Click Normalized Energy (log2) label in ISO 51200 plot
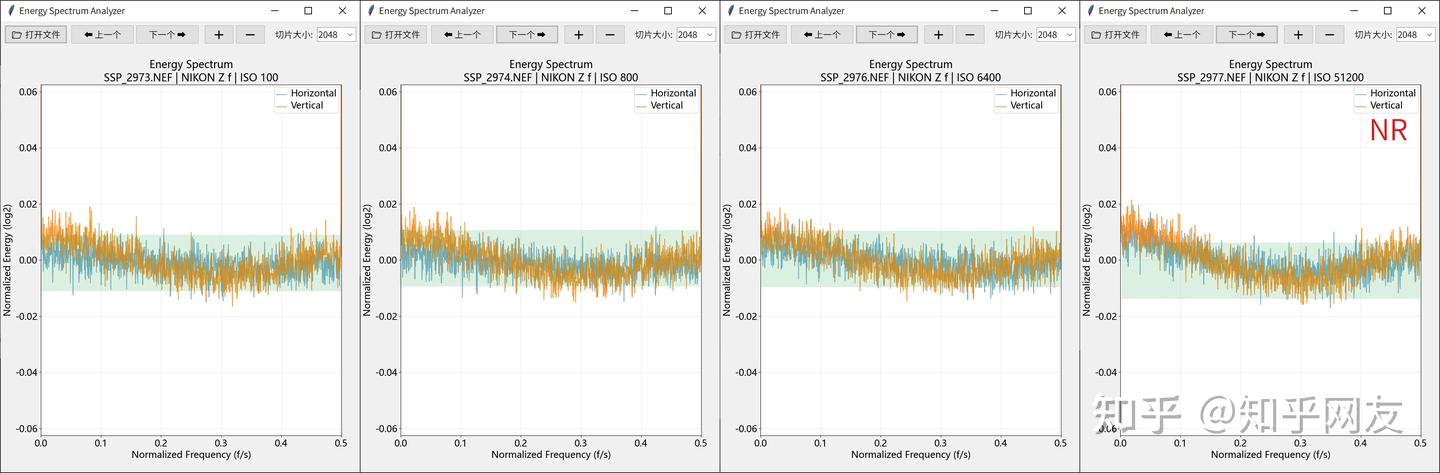This screenshot has width=1440, height=473. [1087, 260]
